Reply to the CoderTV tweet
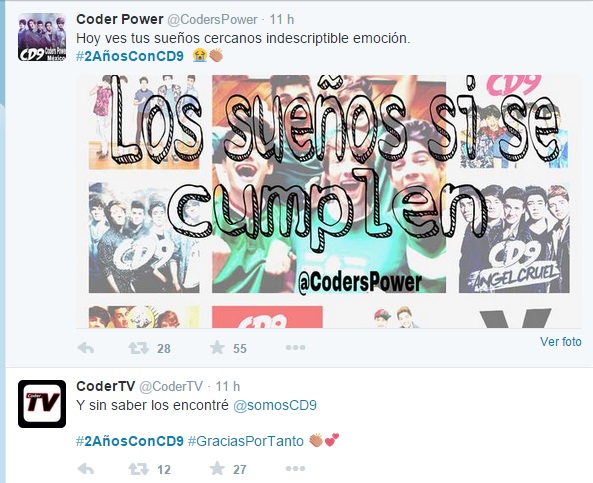593x483 pixels. (85, 469)
